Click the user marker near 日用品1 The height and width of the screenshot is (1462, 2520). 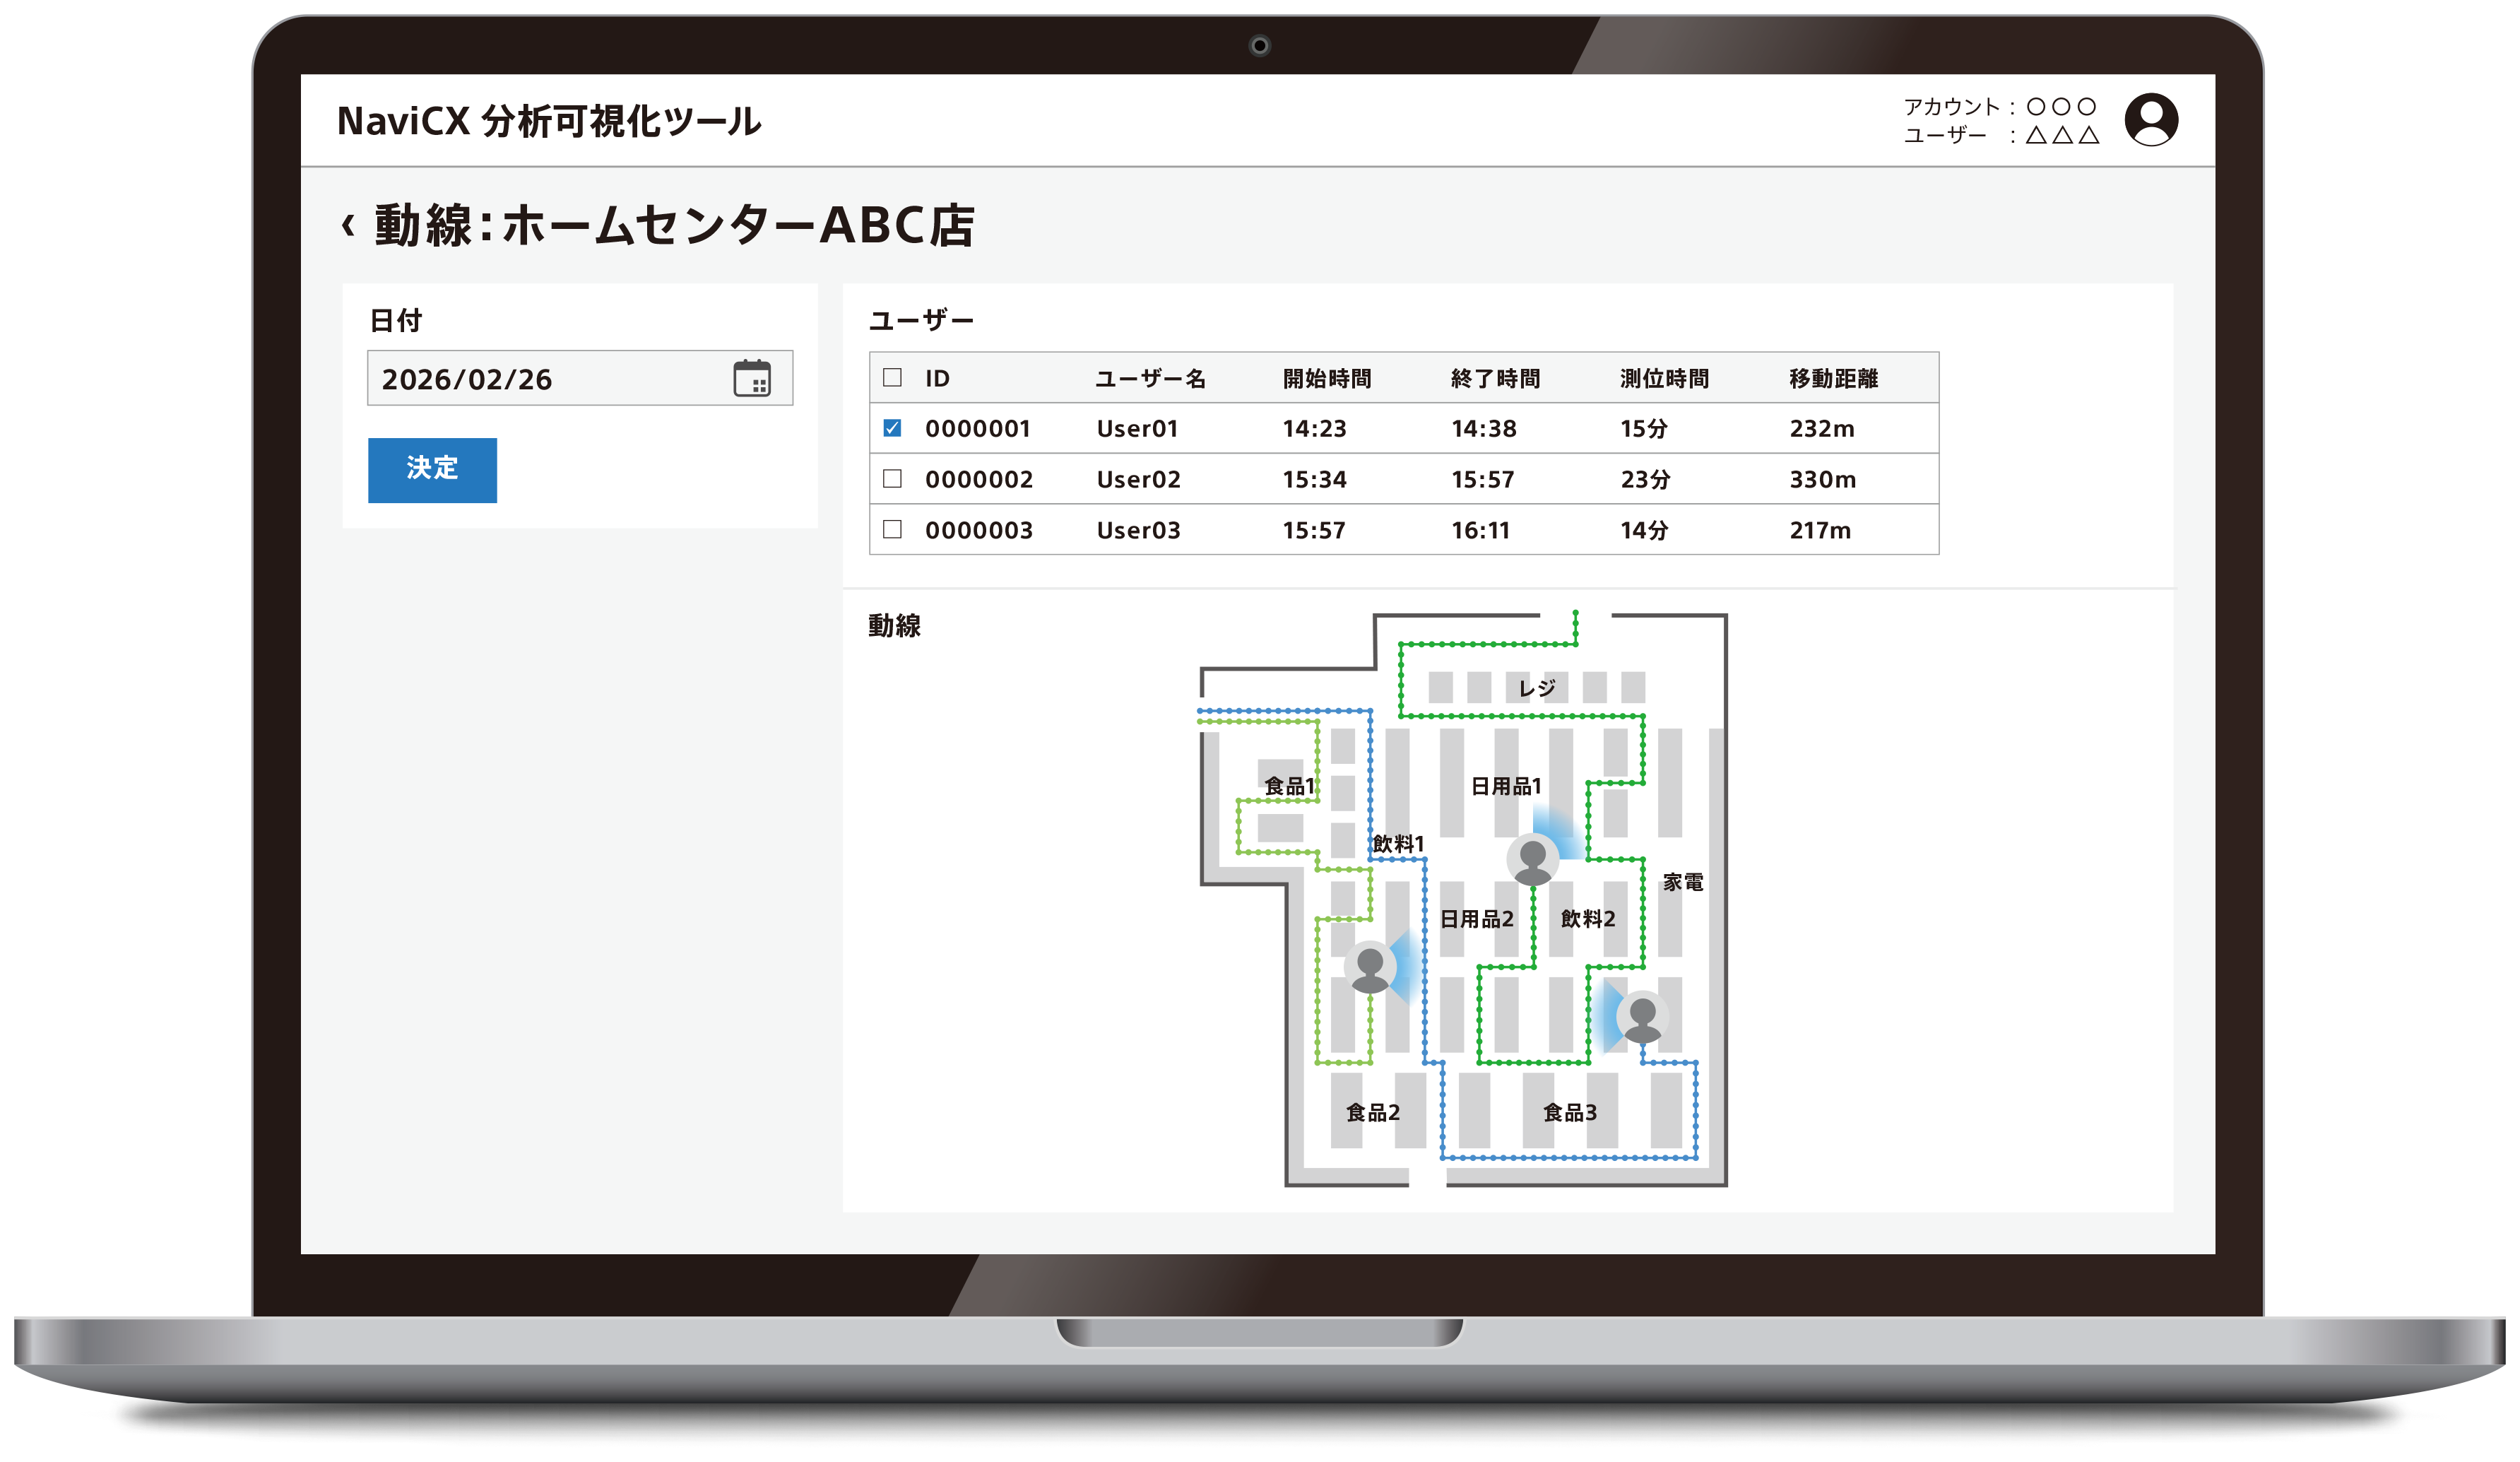coord(1532,860)
